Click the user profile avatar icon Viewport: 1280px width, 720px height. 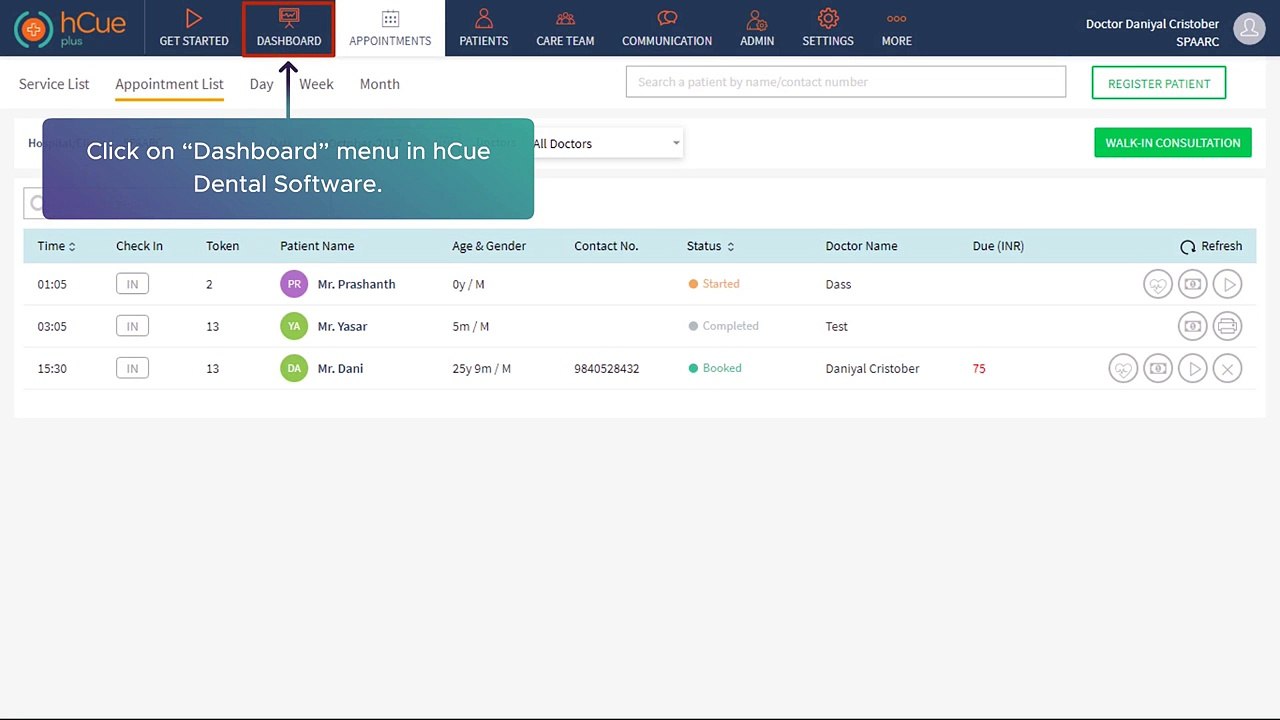(x=1249, y=29)
